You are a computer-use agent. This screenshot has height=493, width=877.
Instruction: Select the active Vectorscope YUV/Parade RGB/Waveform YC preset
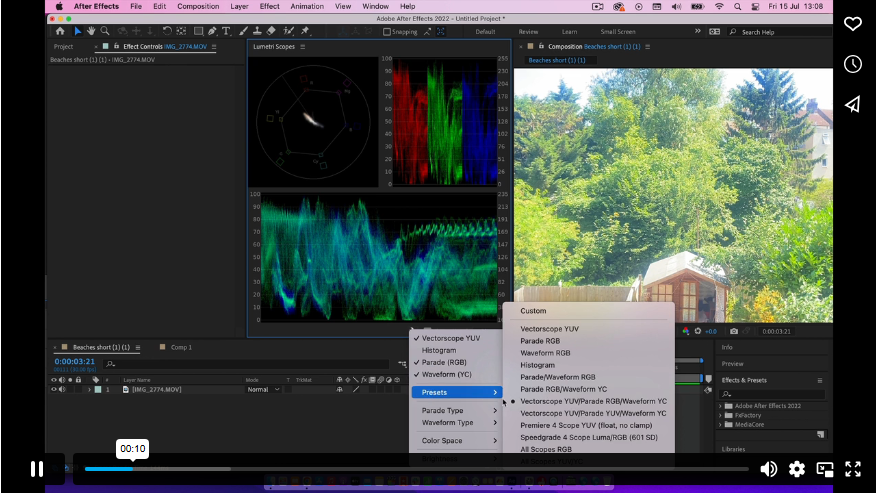[593, 401]
